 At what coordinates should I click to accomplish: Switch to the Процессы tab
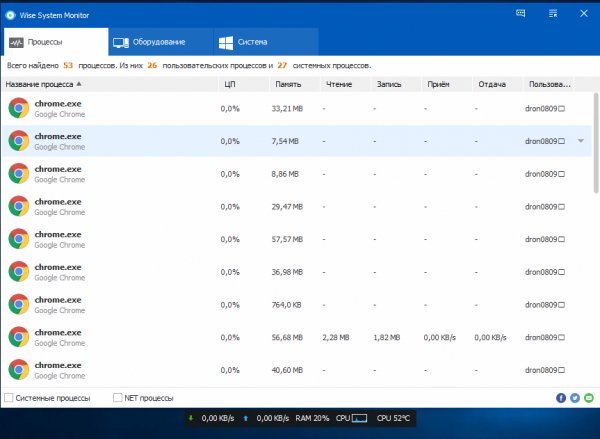55,42
